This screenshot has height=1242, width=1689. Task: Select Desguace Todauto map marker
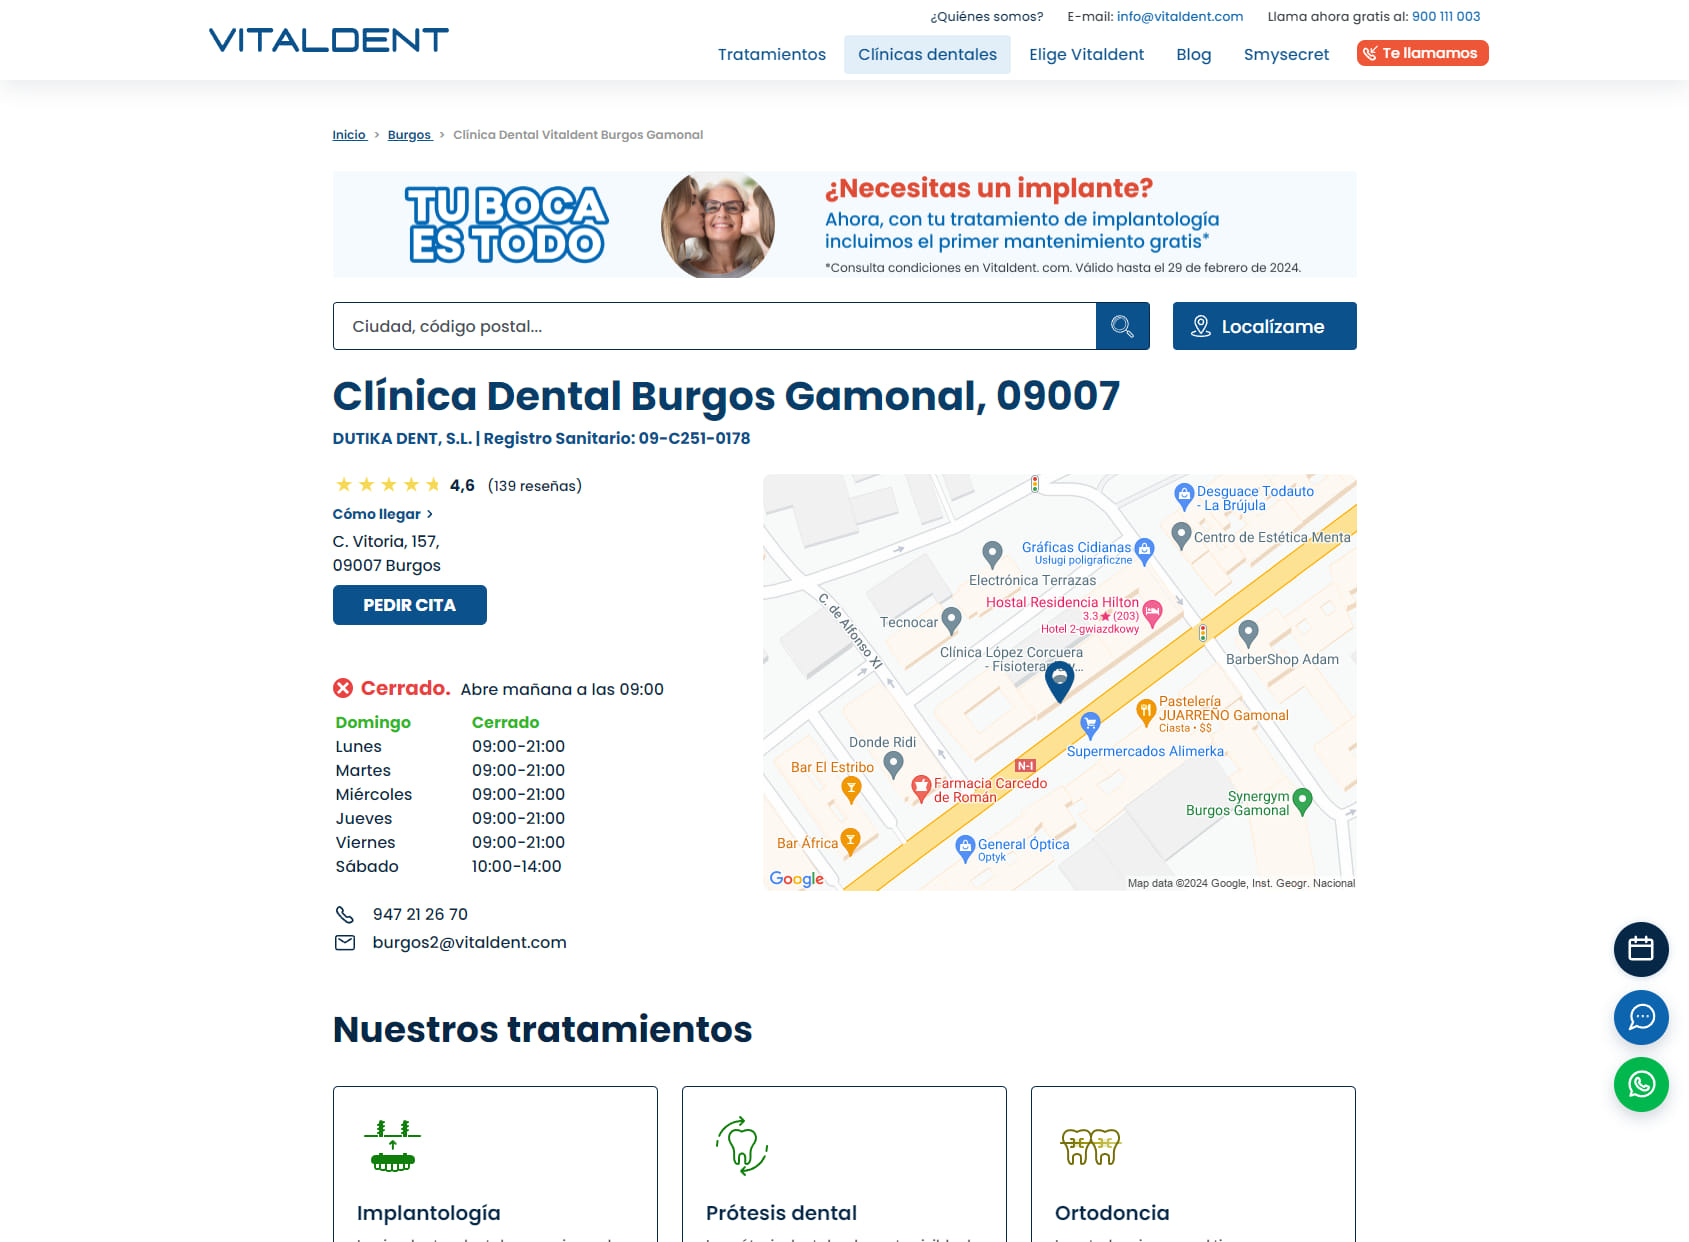pyautogui.click(x=1184, y=496)
